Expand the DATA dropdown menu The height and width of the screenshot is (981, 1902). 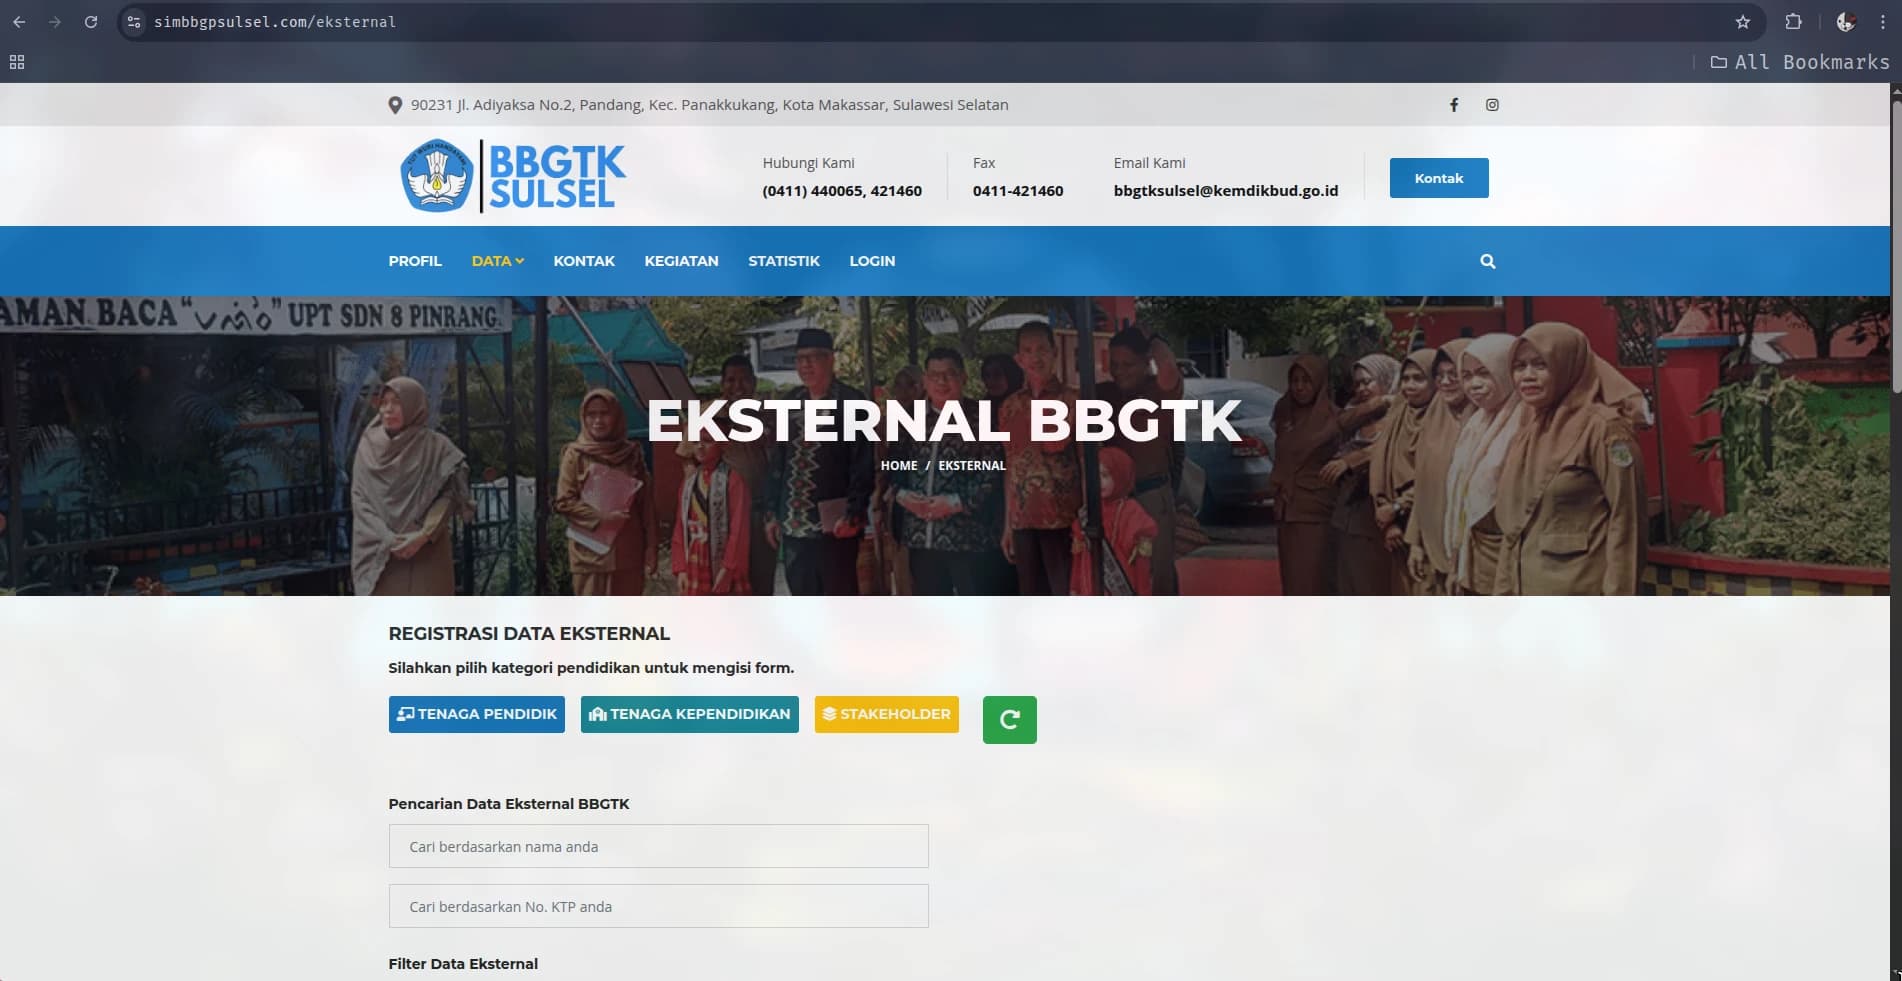(x=497, y=261)
